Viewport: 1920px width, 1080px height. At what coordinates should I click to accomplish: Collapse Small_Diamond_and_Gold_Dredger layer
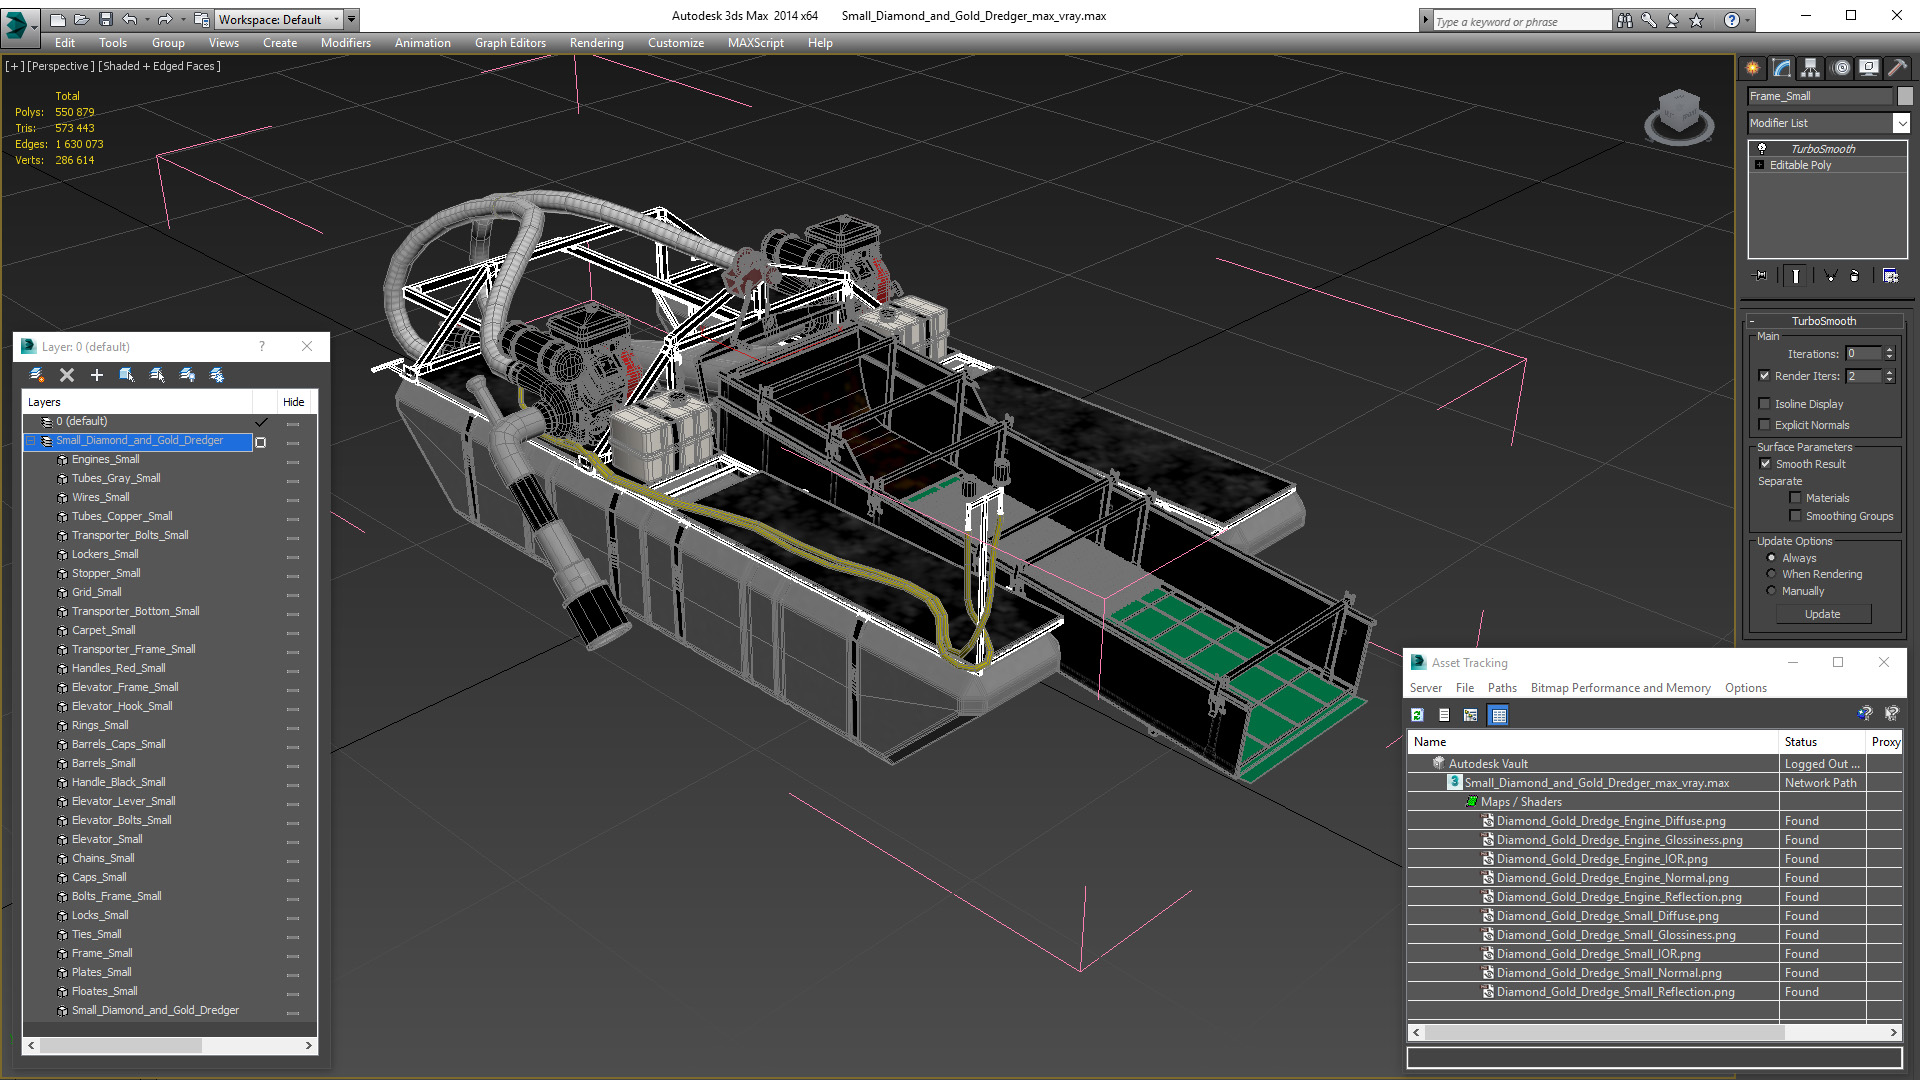[30, 441]
